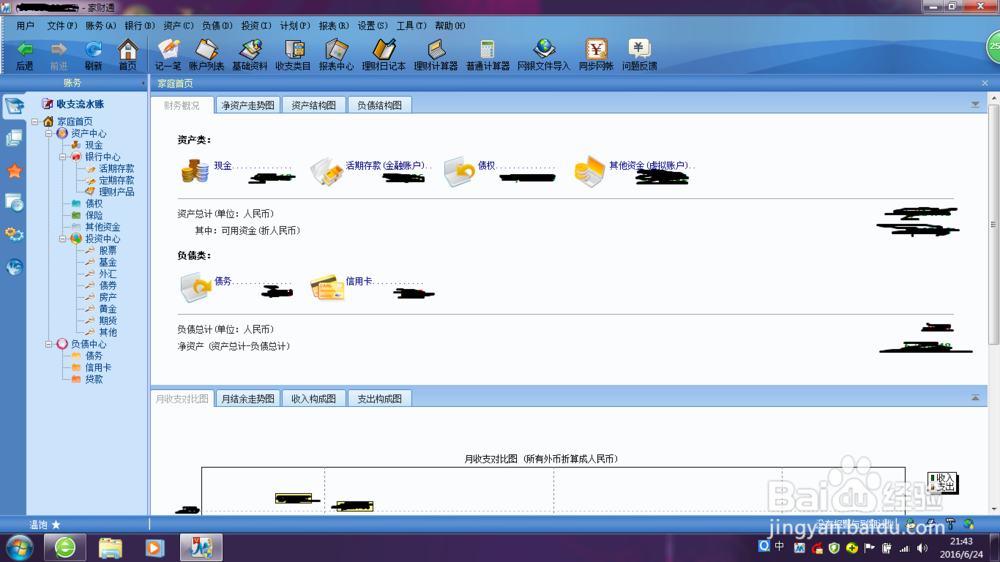Select the gears sidebar icon

click(14, 234)
